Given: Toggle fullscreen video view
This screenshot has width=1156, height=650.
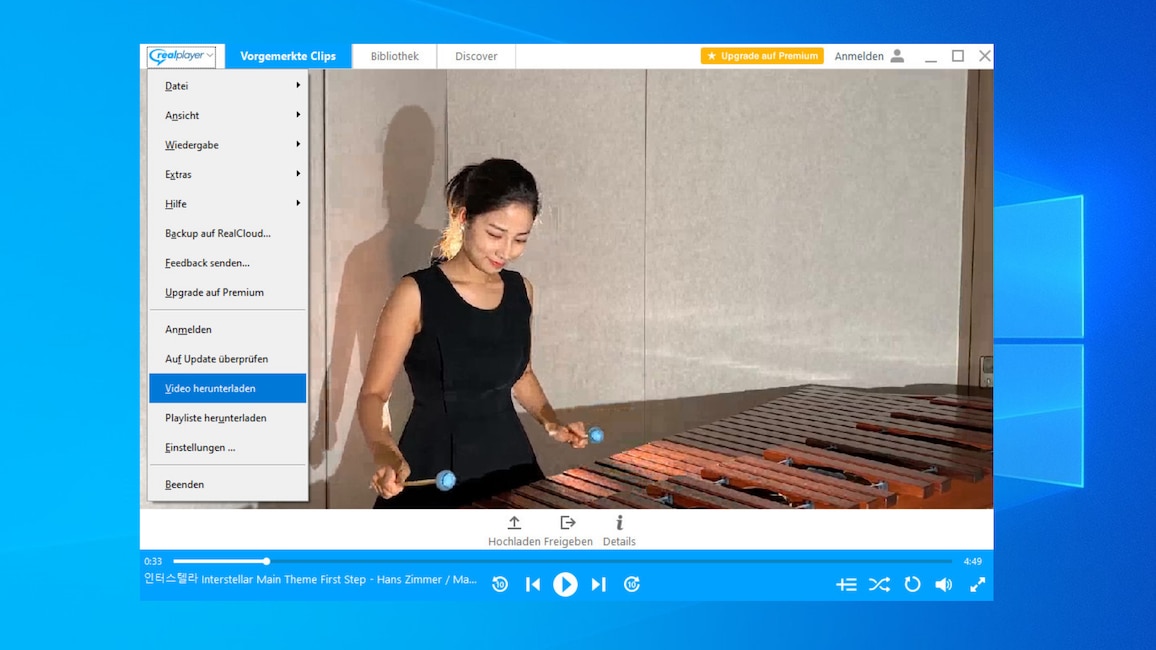Looking at the screenshot, I should (x=977, y=584).
